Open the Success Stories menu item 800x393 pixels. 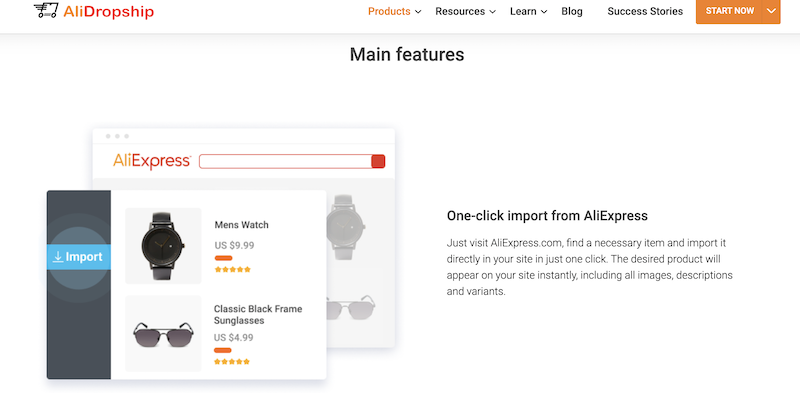(645, 11)
